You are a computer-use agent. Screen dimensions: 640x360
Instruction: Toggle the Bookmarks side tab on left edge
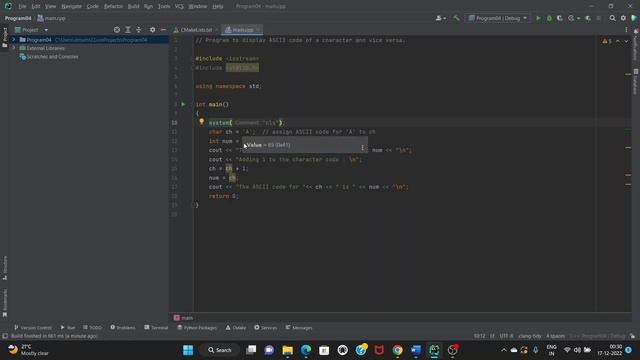click(x=5, y=303)
